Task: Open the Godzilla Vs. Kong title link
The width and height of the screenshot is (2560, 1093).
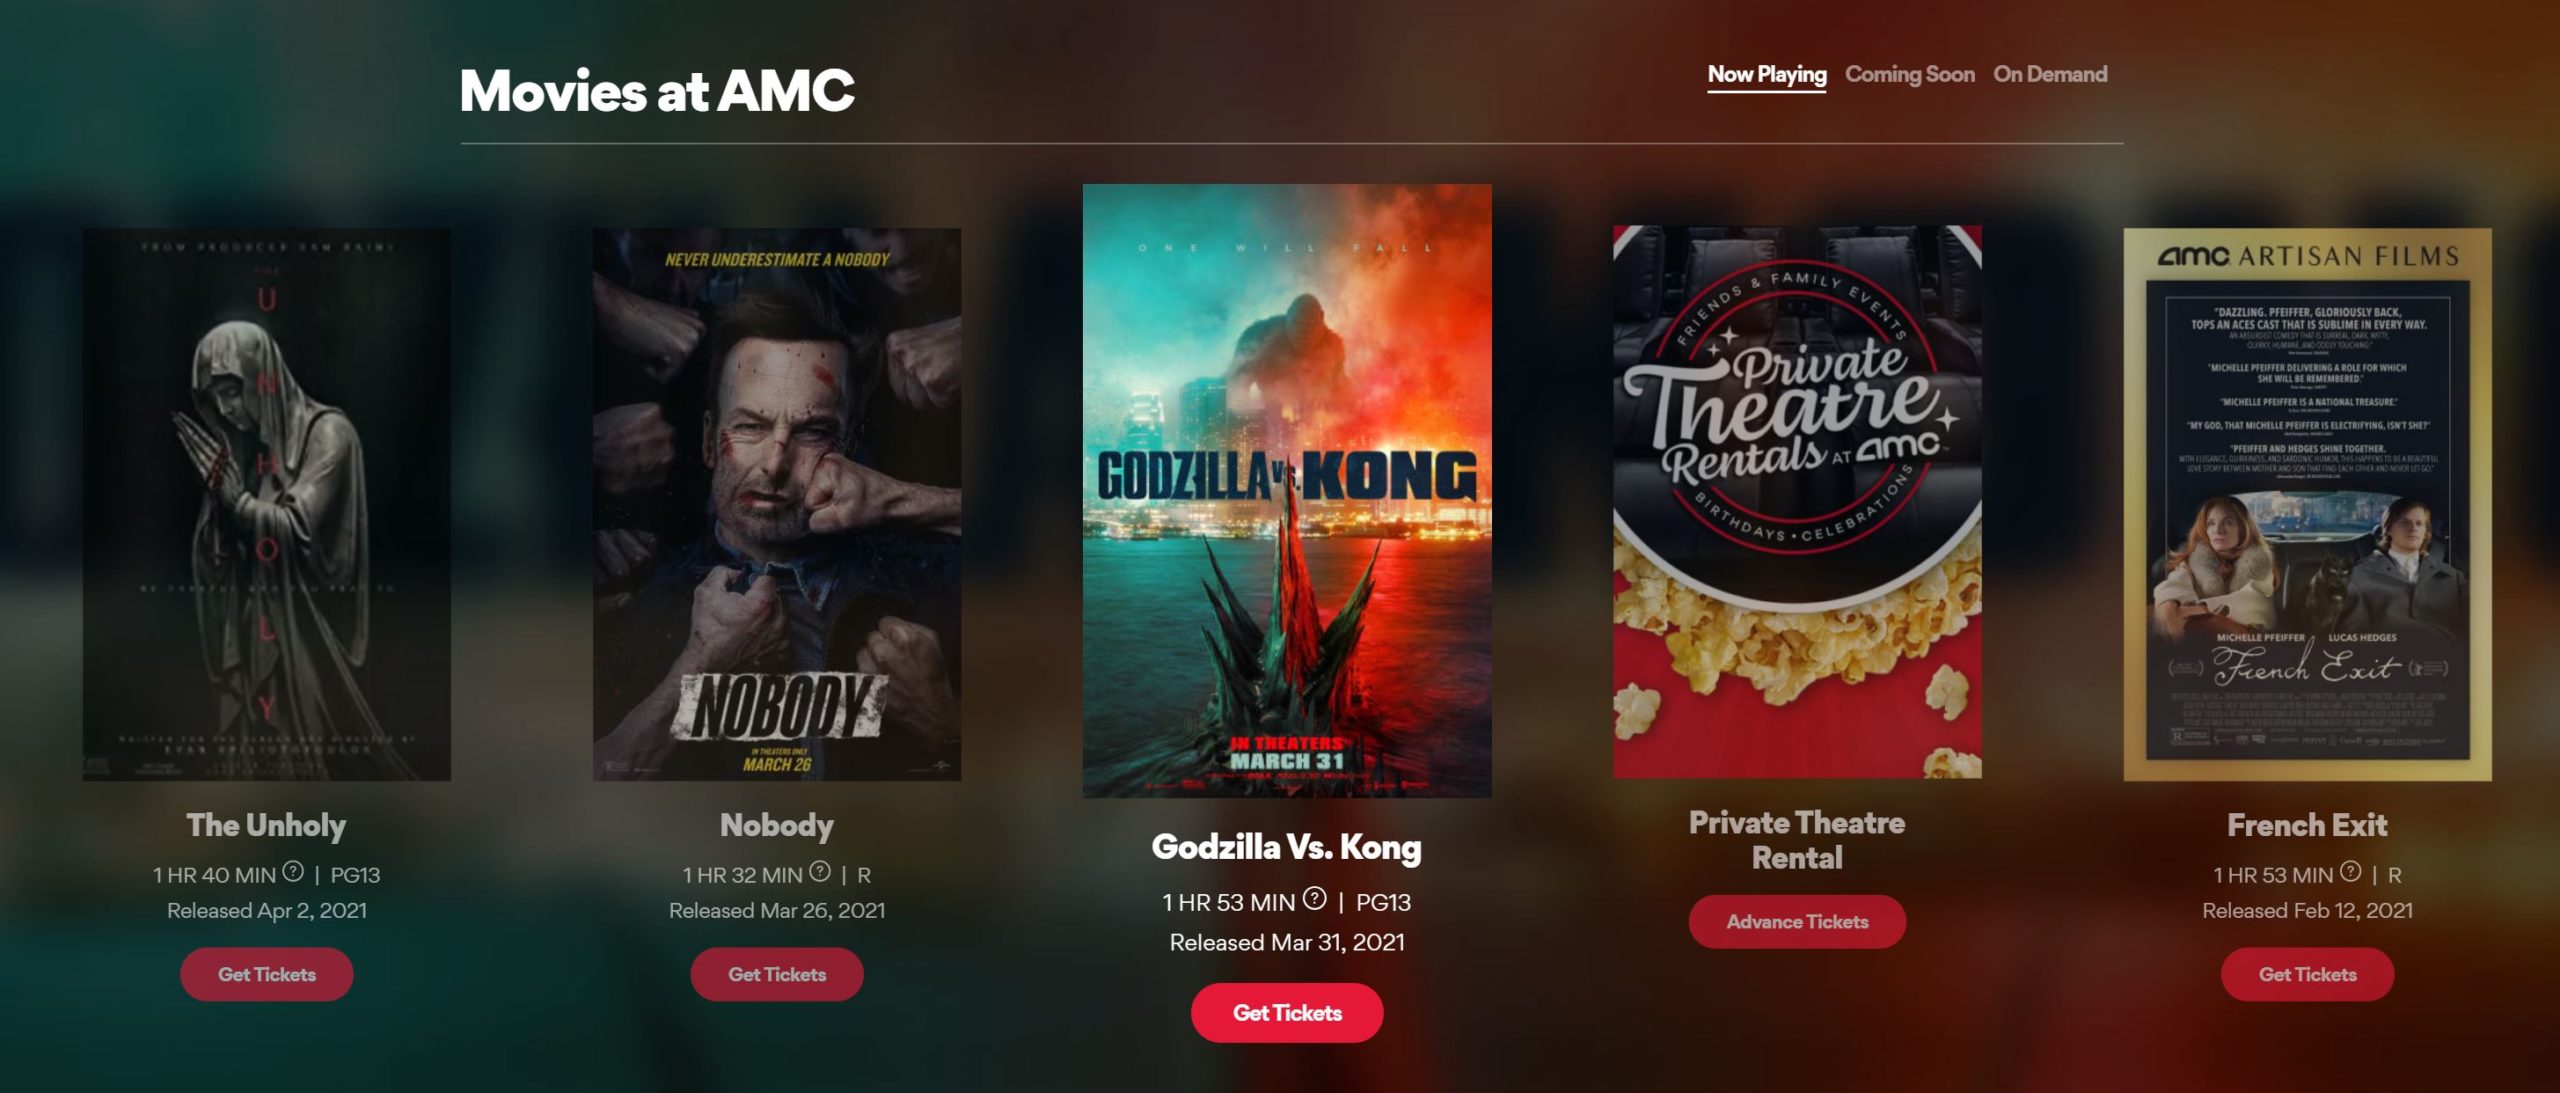Action: tap(1287, 847)
